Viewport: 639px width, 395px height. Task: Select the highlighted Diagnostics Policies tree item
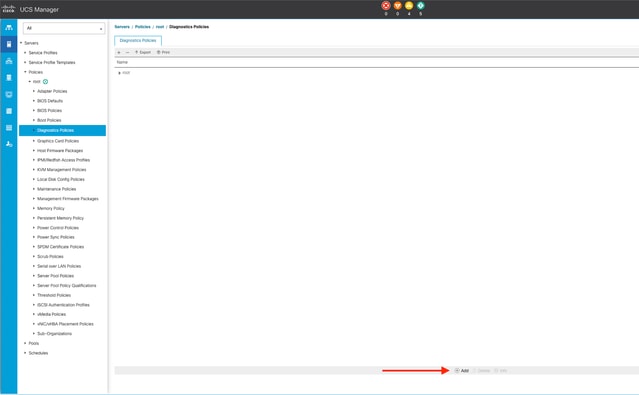click(x=62, y=130)
